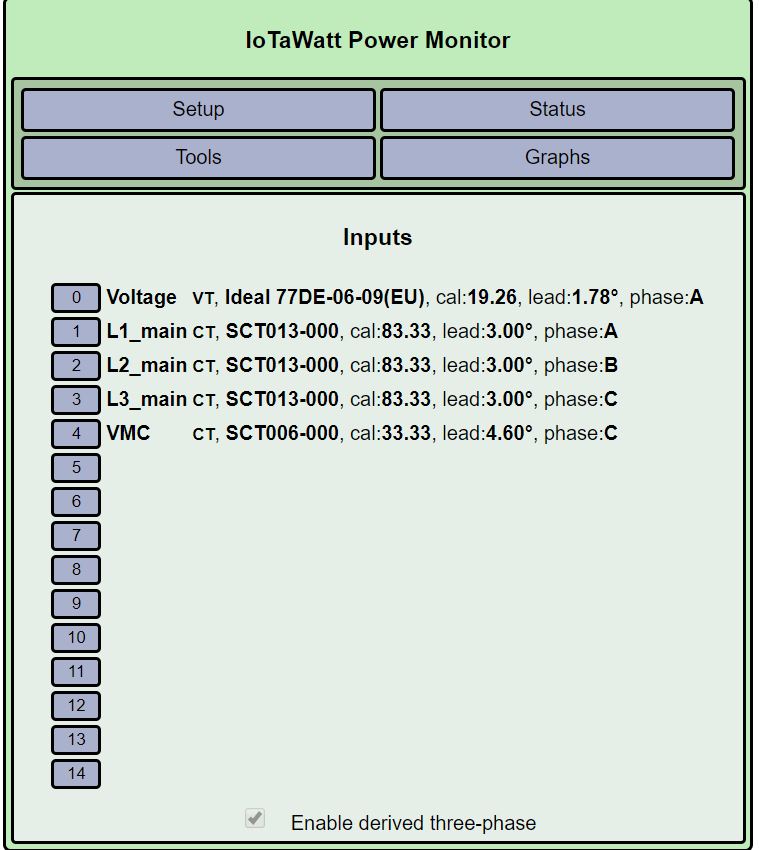Toggle Enable derived three-phase checkbox

pyautogui.click(x=255, y=818)
